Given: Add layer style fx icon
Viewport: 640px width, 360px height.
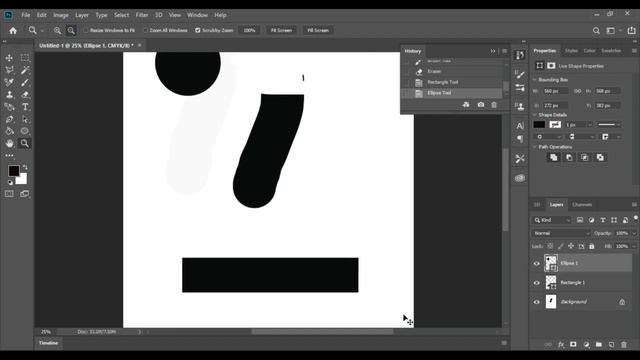Looking at the screenshot, I should coord(561,344).
